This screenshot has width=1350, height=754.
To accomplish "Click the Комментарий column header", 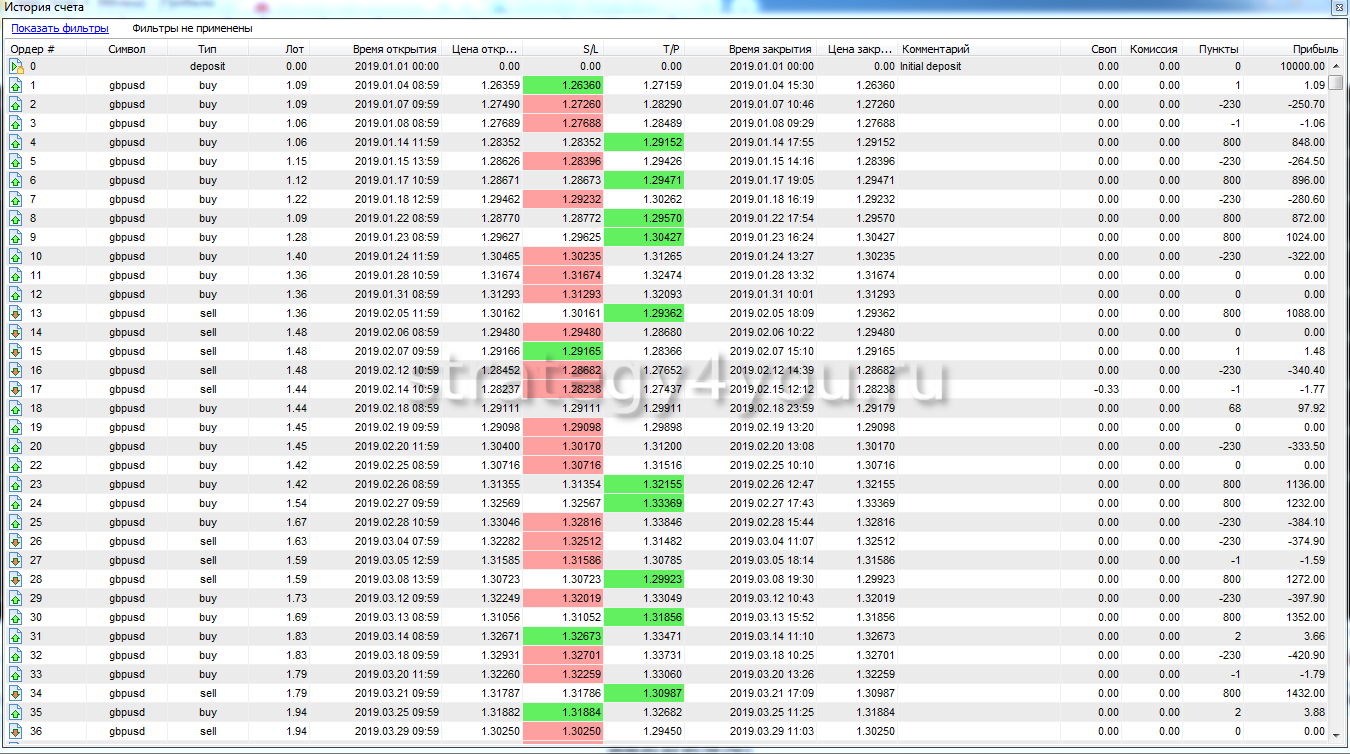I will pos(936,49).
